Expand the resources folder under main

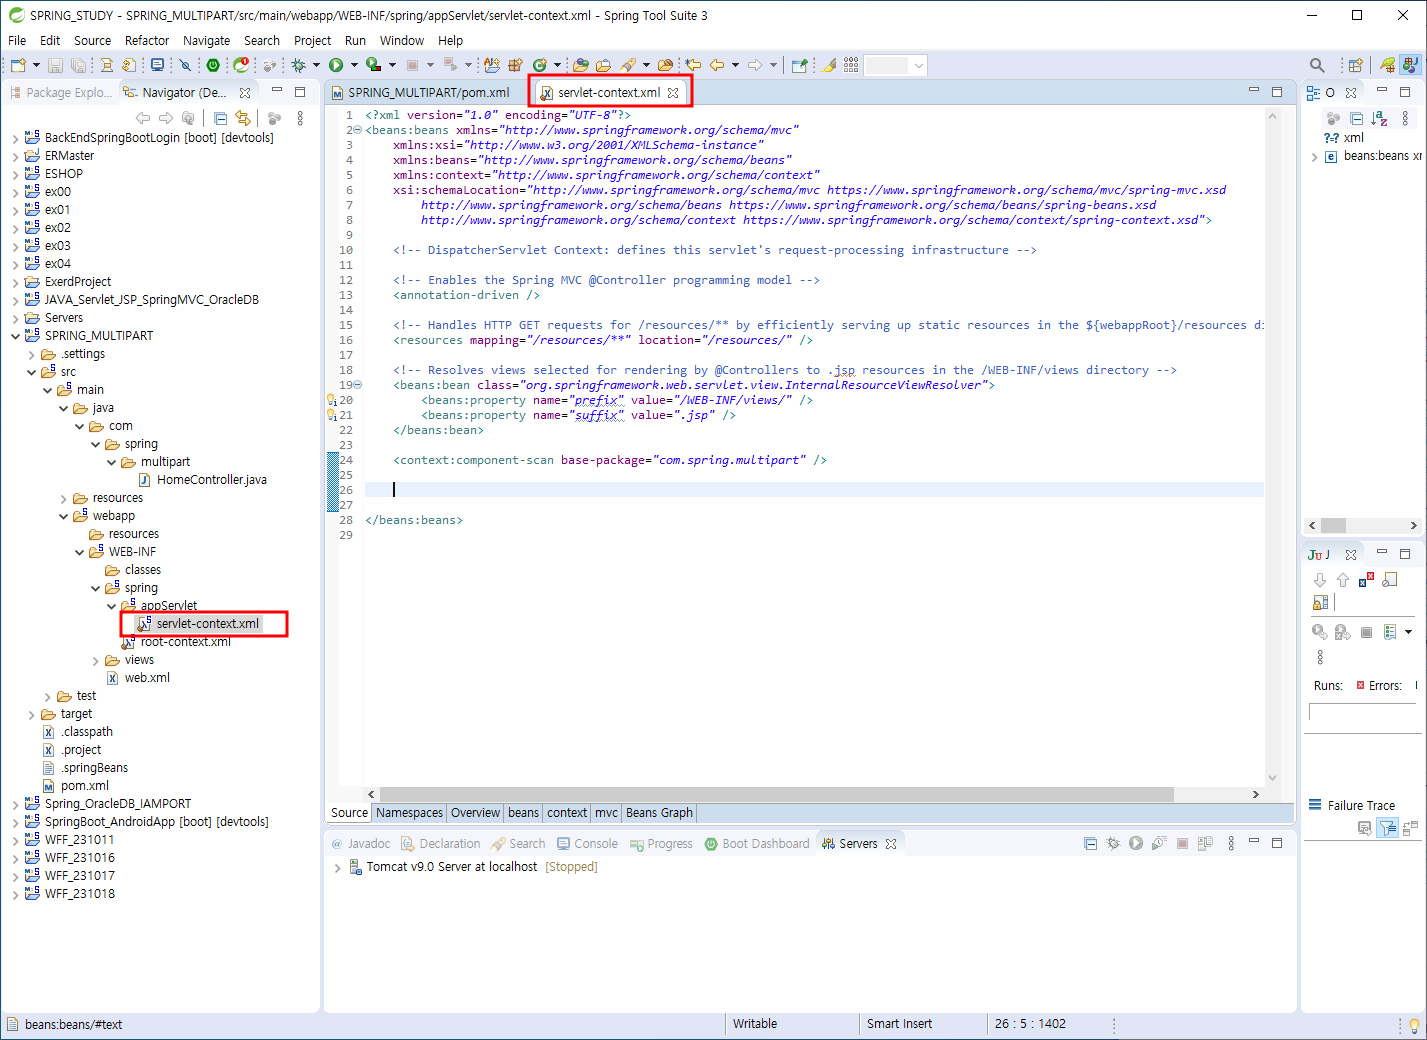point(64,498)
